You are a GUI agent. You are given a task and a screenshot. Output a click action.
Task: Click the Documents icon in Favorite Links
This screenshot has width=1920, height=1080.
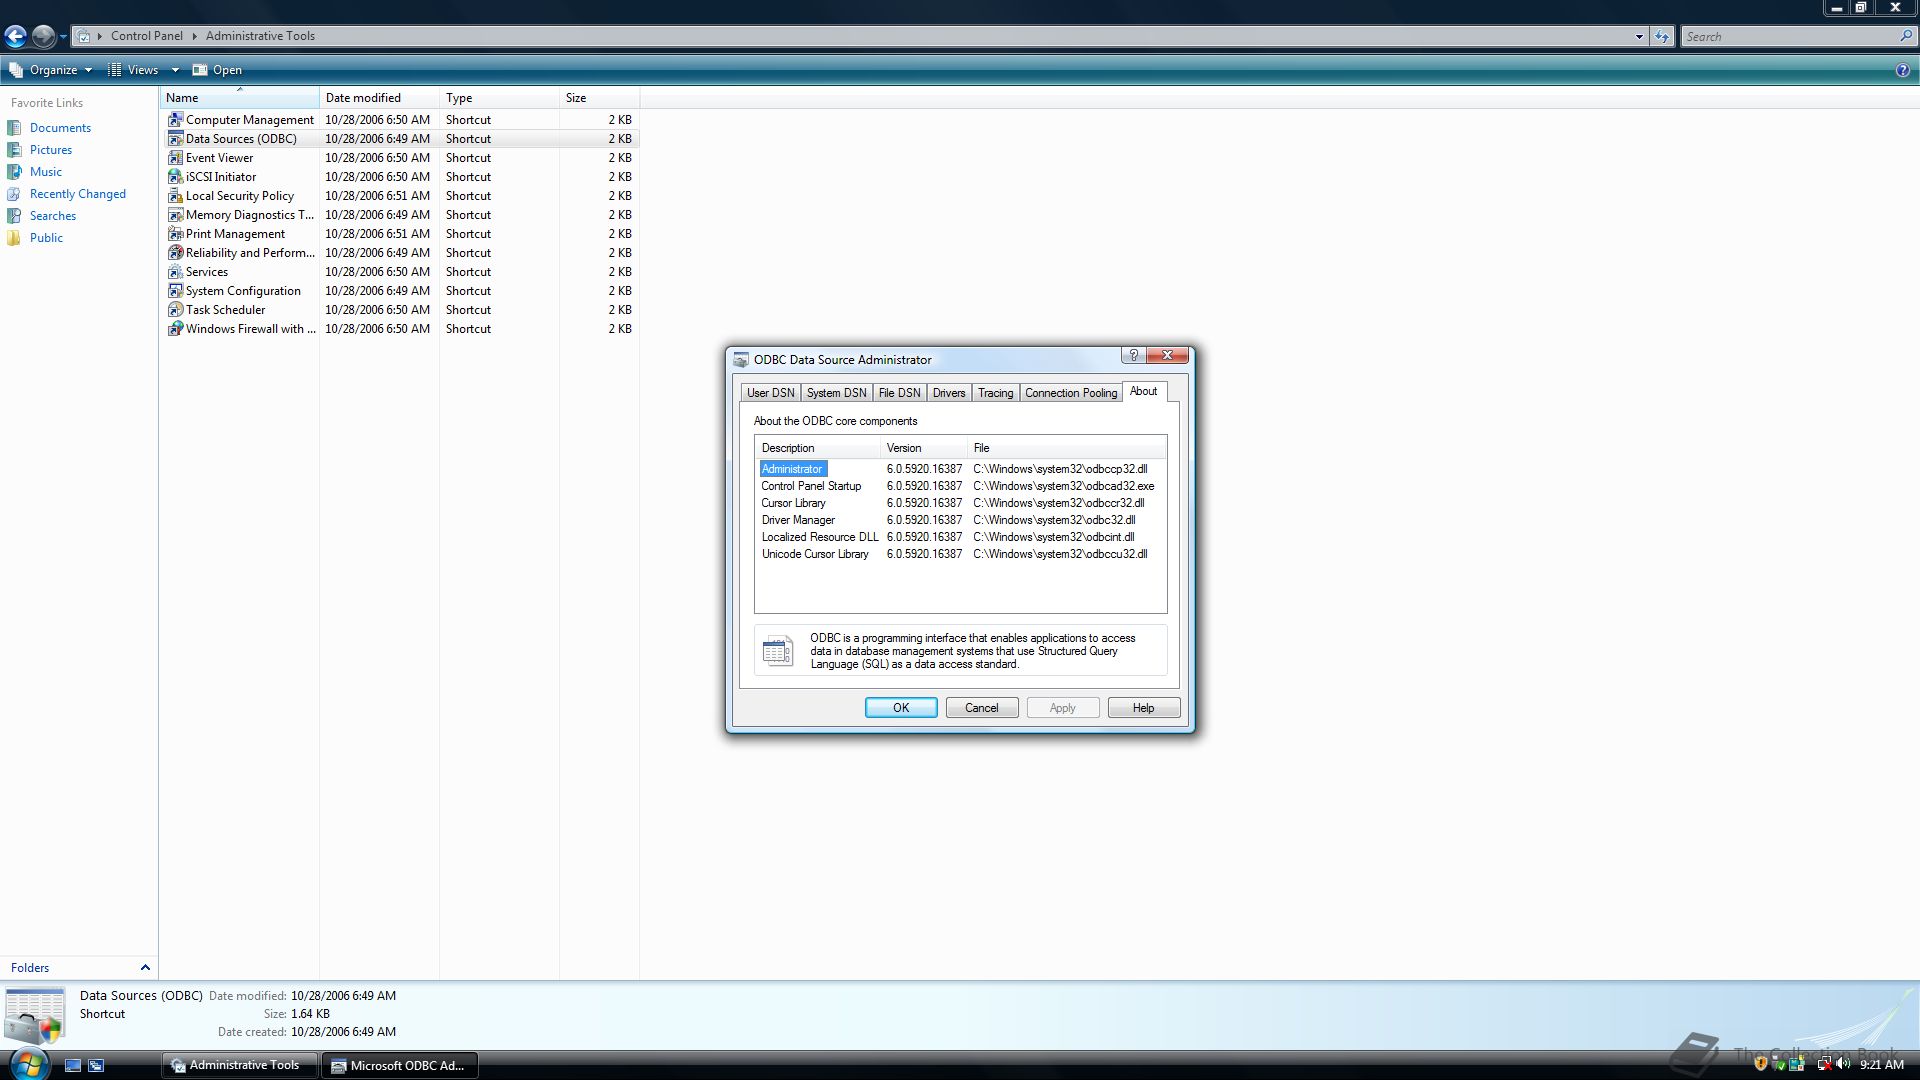tap(14, 128)
